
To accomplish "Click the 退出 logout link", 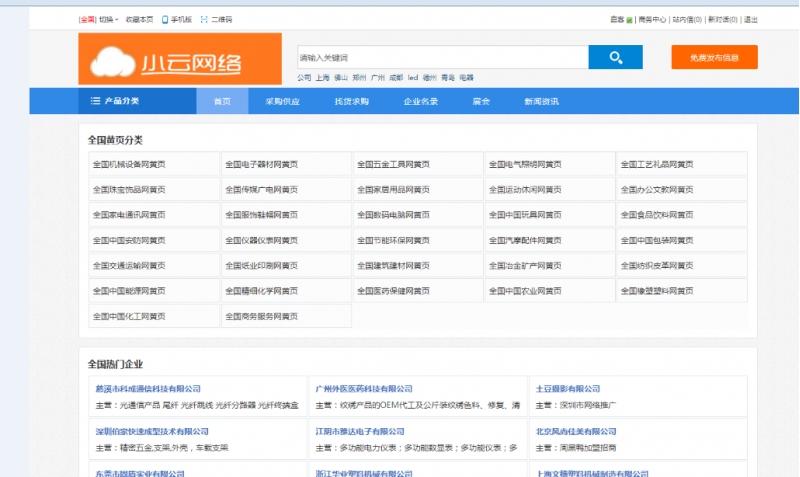I will click(751, 19).
